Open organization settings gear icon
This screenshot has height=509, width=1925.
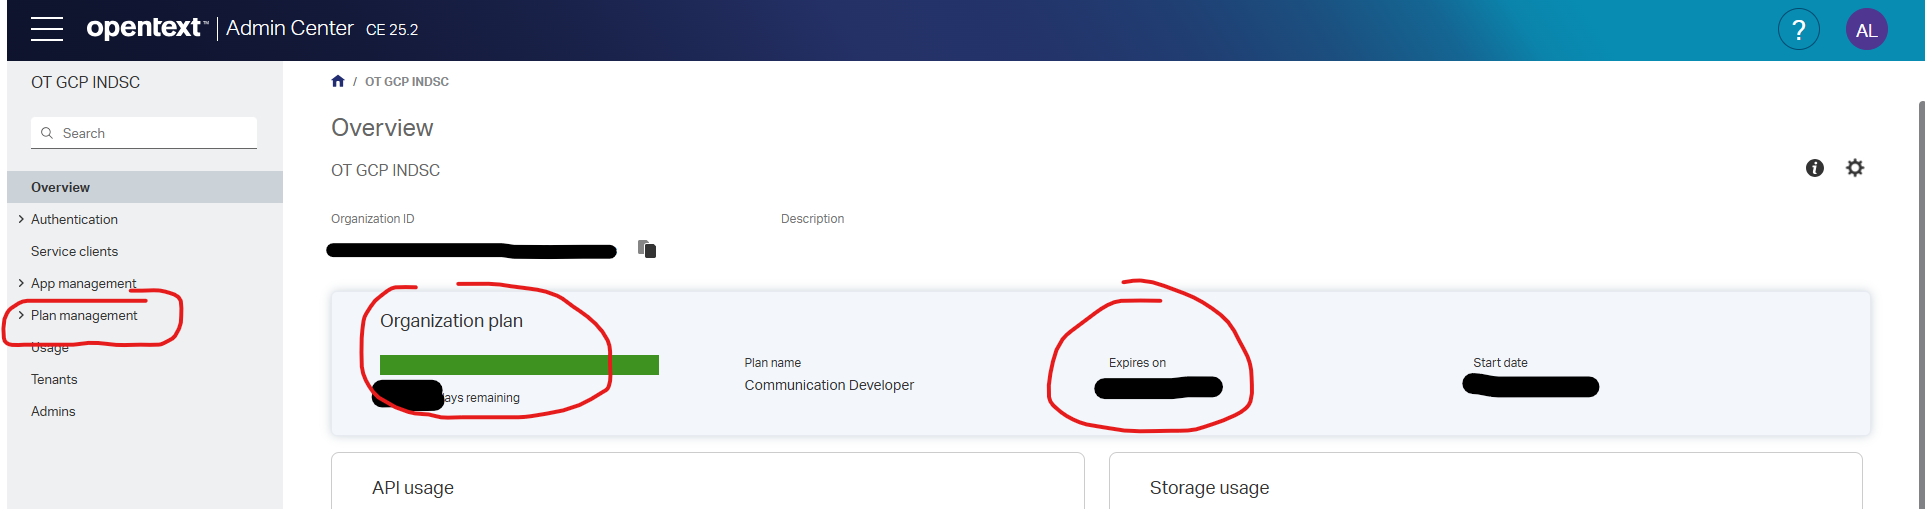click(x=1855, y=168)
